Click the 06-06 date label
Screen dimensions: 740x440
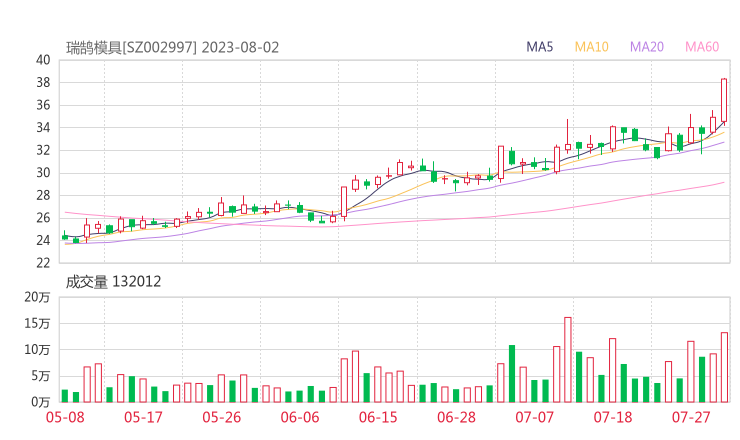click(x=300, y=417)
